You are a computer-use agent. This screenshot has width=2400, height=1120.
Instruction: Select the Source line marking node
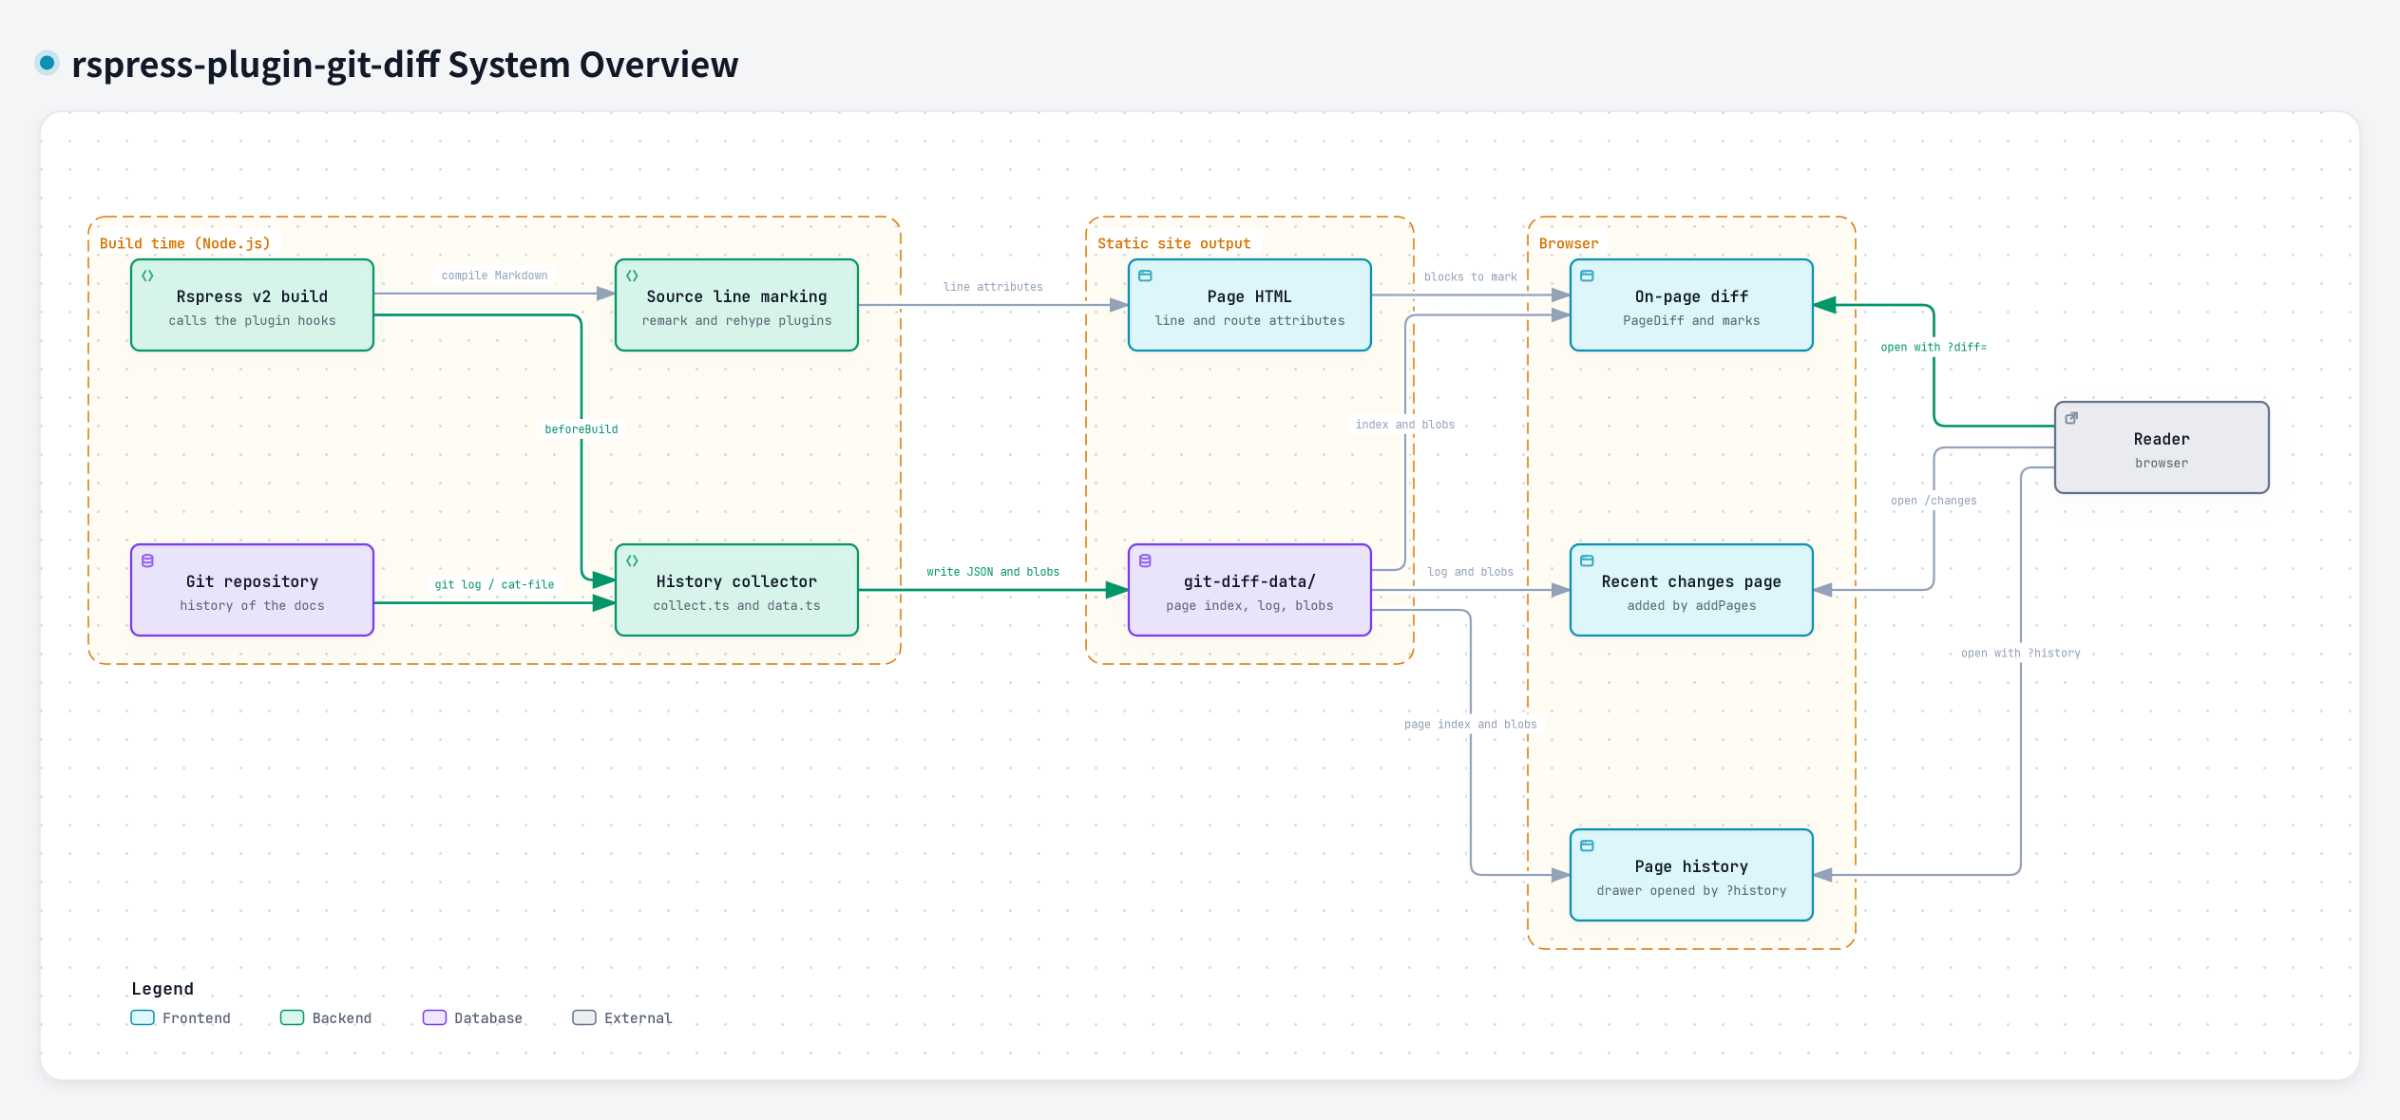tap(737, 305)
